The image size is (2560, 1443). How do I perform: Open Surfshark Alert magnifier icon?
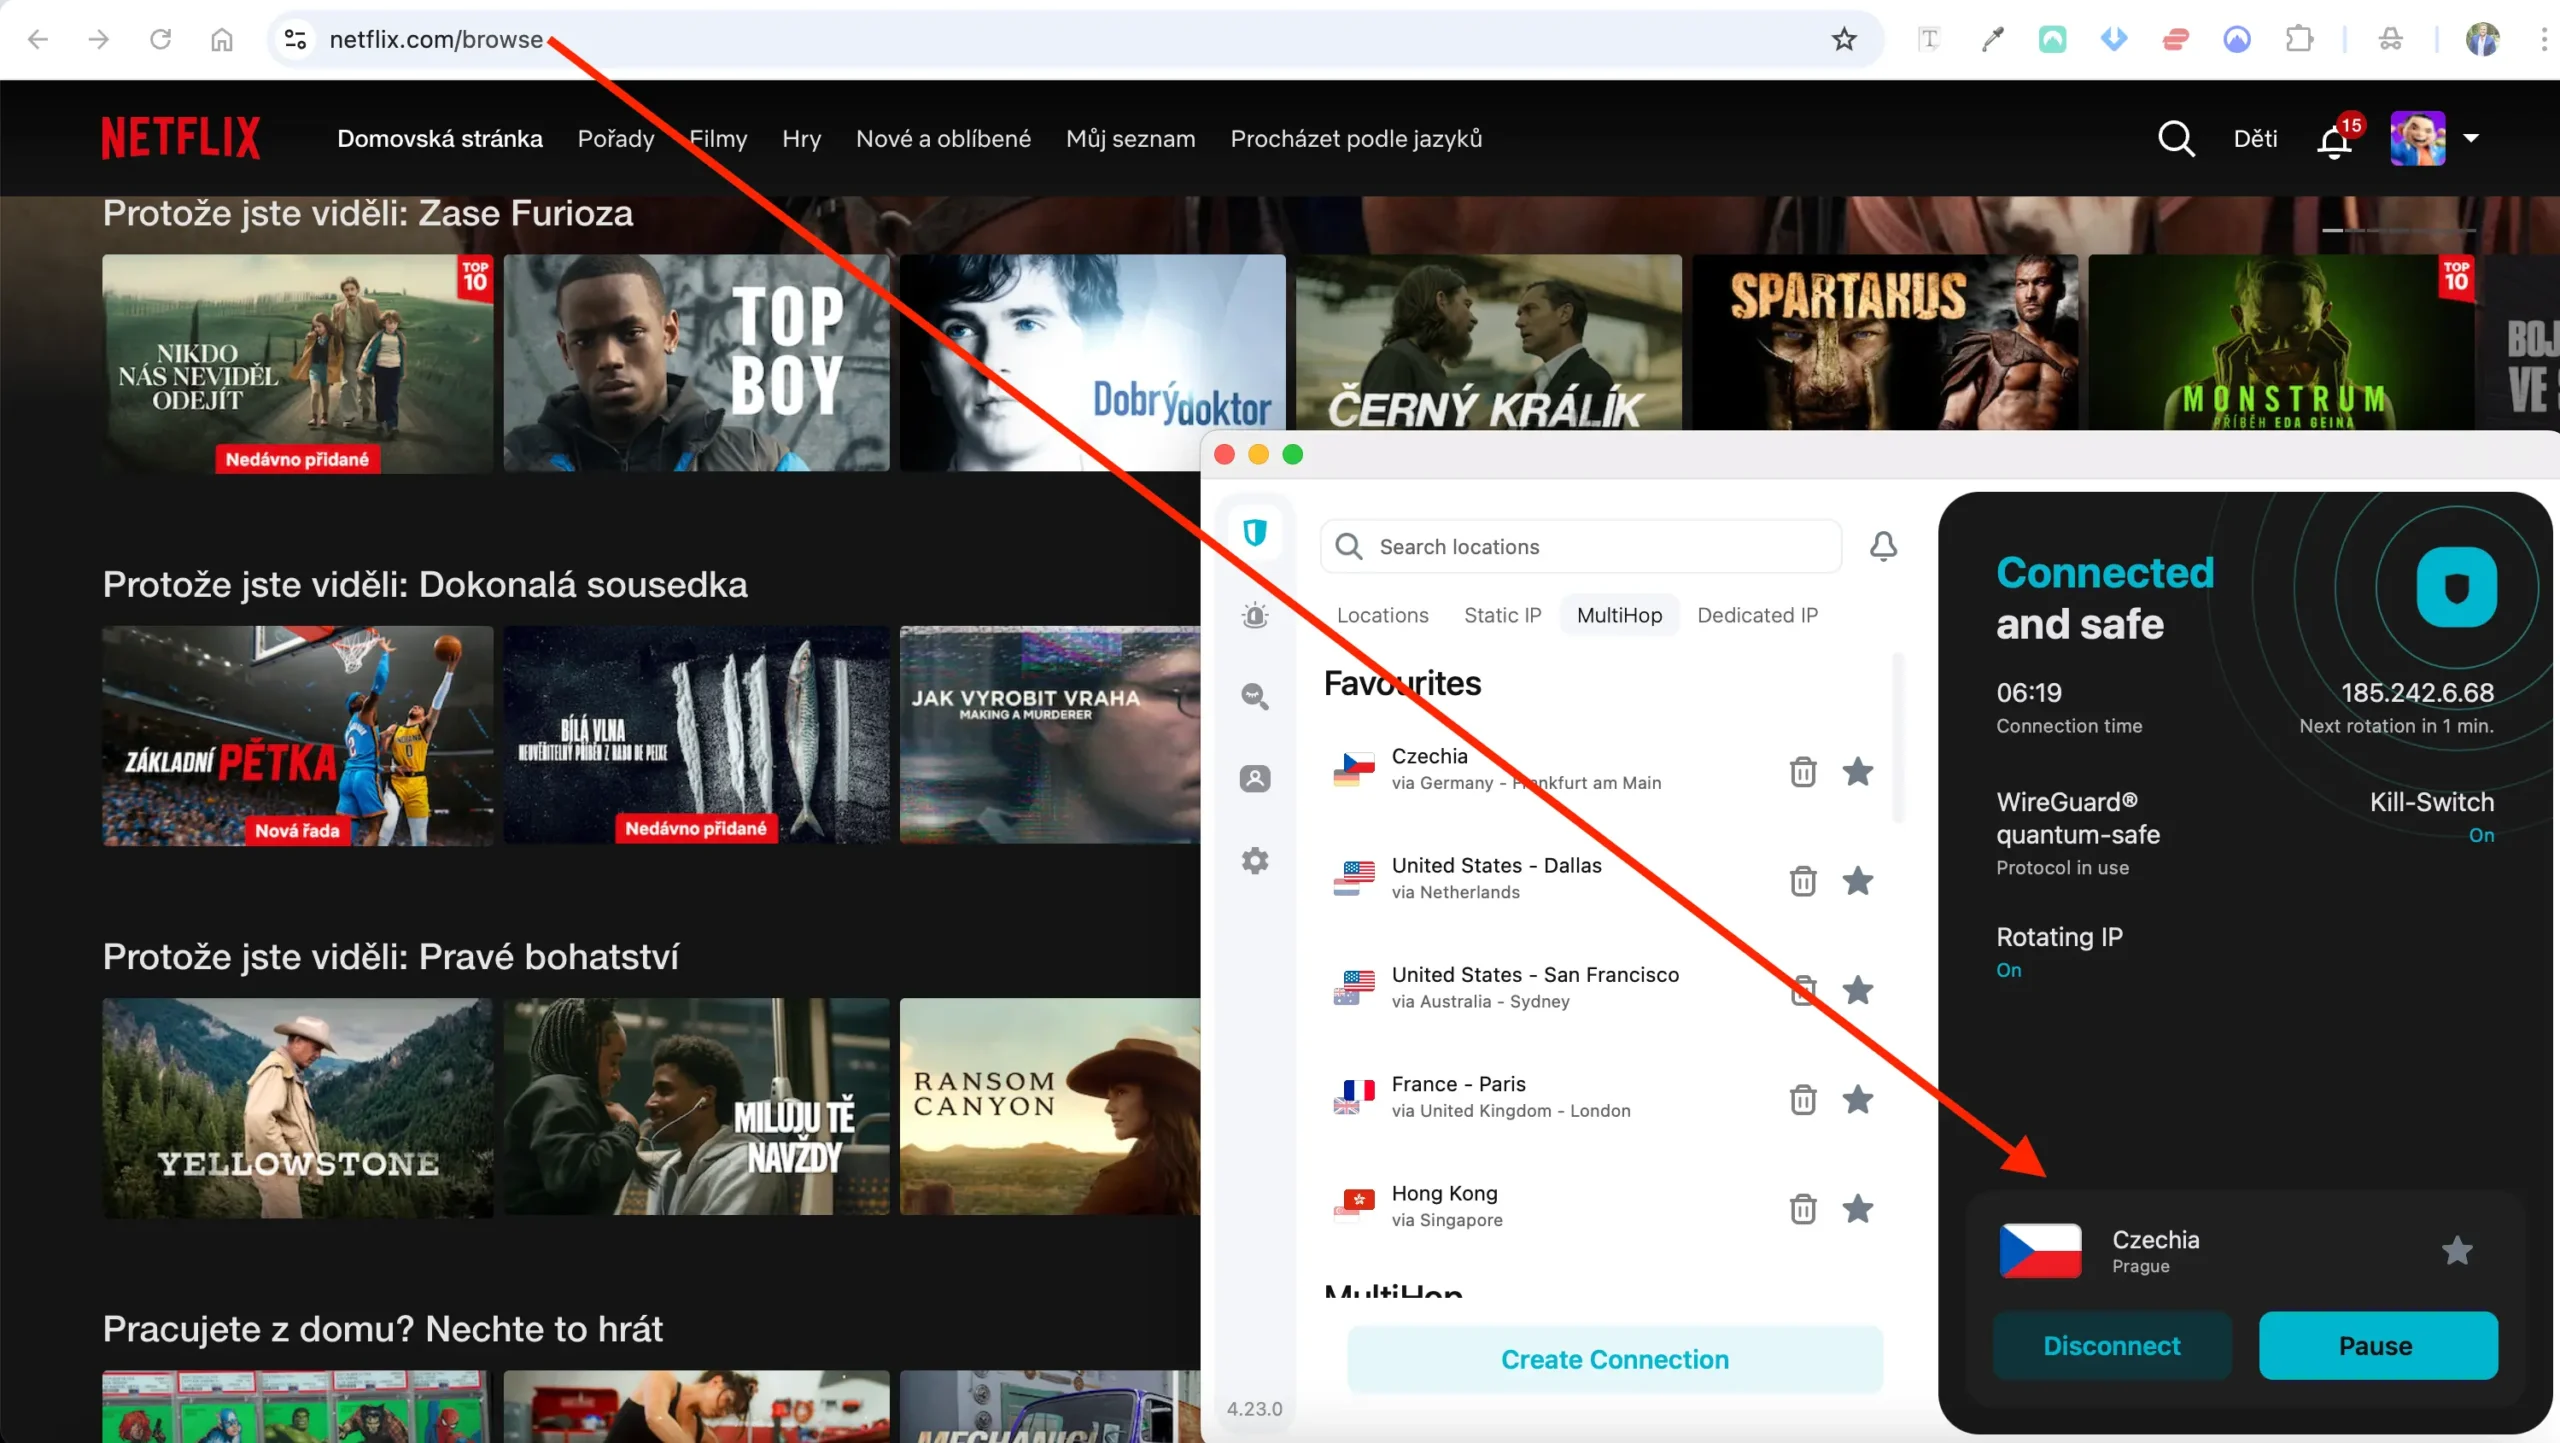[1256, 696]
